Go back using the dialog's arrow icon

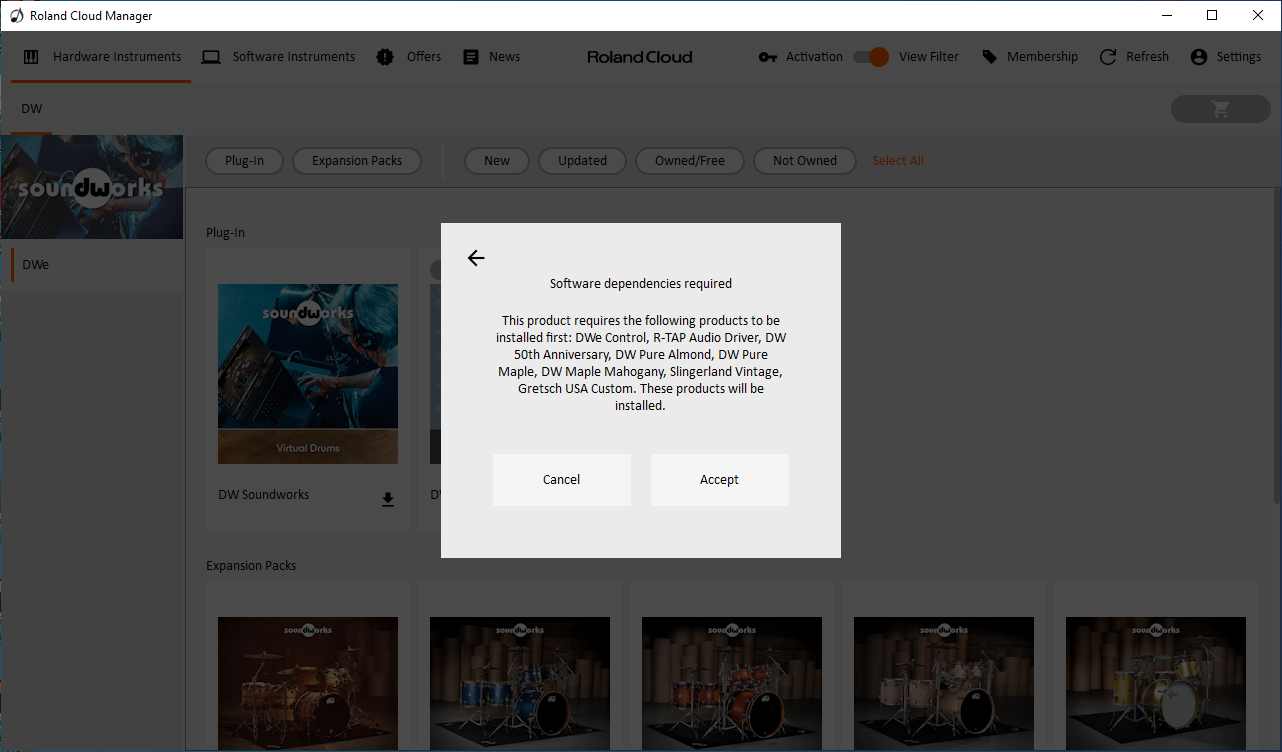point(476,258)
